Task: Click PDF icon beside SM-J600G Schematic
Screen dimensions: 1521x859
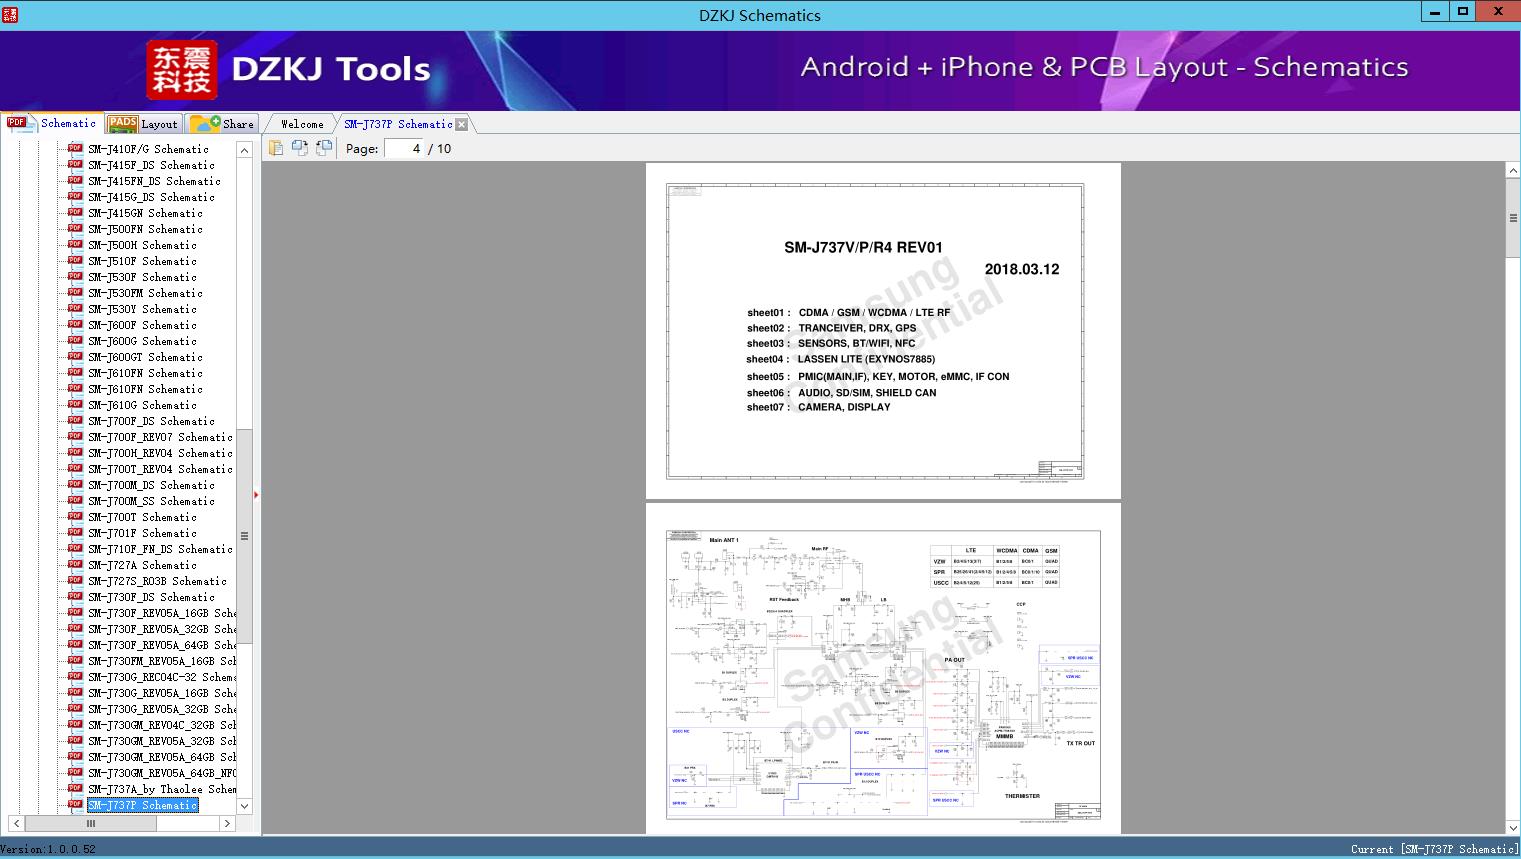Action: [x=75, y=340]
